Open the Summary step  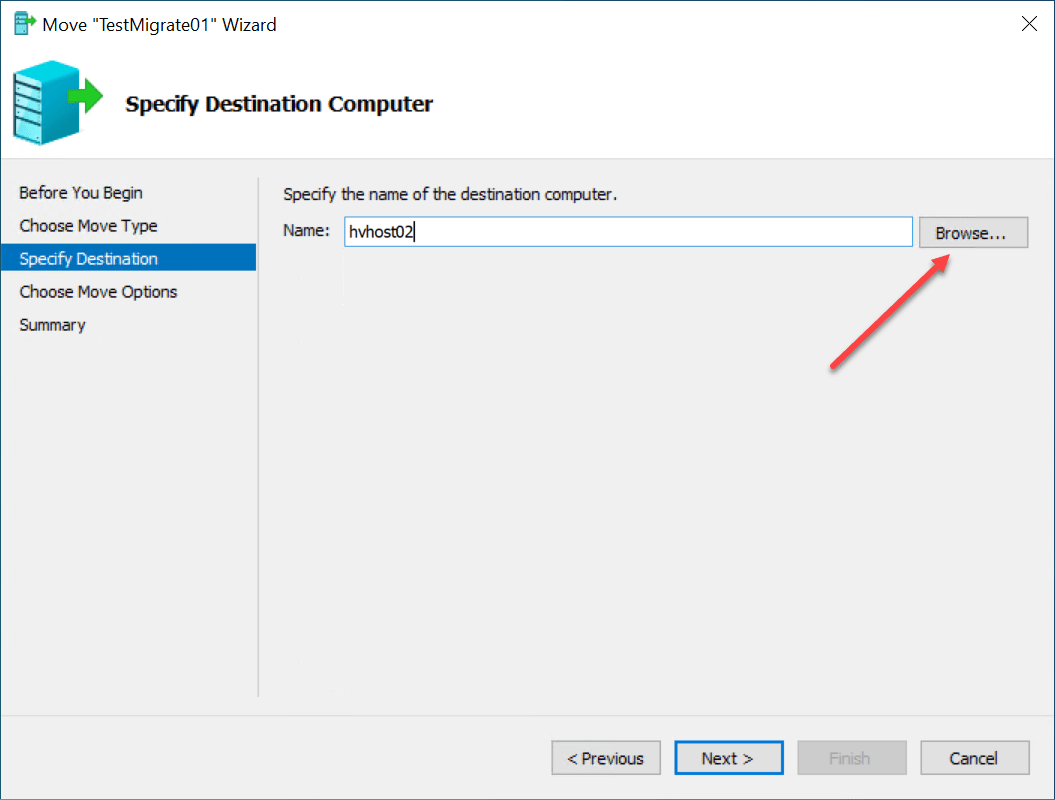[52, 325]
